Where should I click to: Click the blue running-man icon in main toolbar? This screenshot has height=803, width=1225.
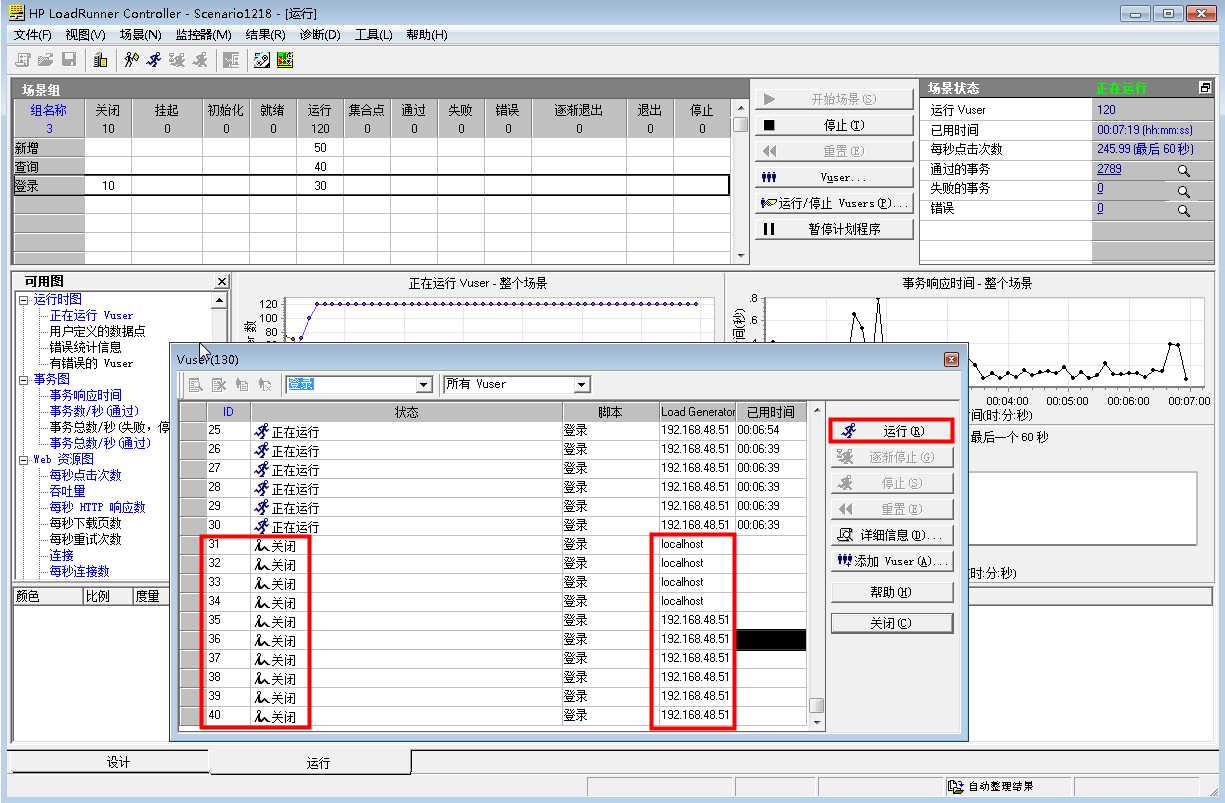[x=154, y=60]
